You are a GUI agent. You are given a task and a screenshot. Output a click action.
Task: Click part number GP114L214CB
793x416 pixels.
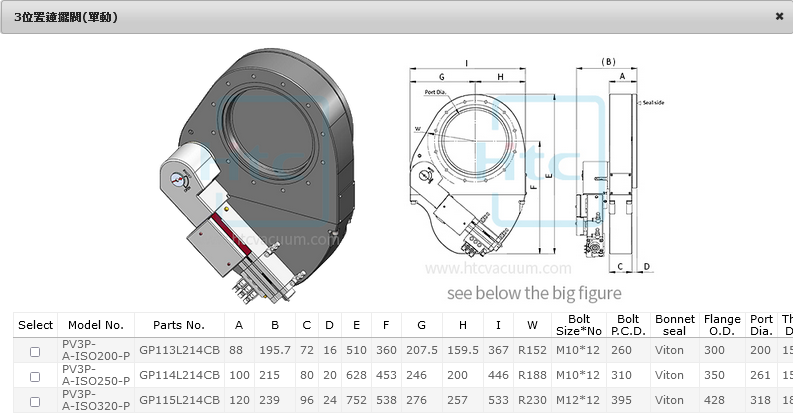(x=179, y=376)
